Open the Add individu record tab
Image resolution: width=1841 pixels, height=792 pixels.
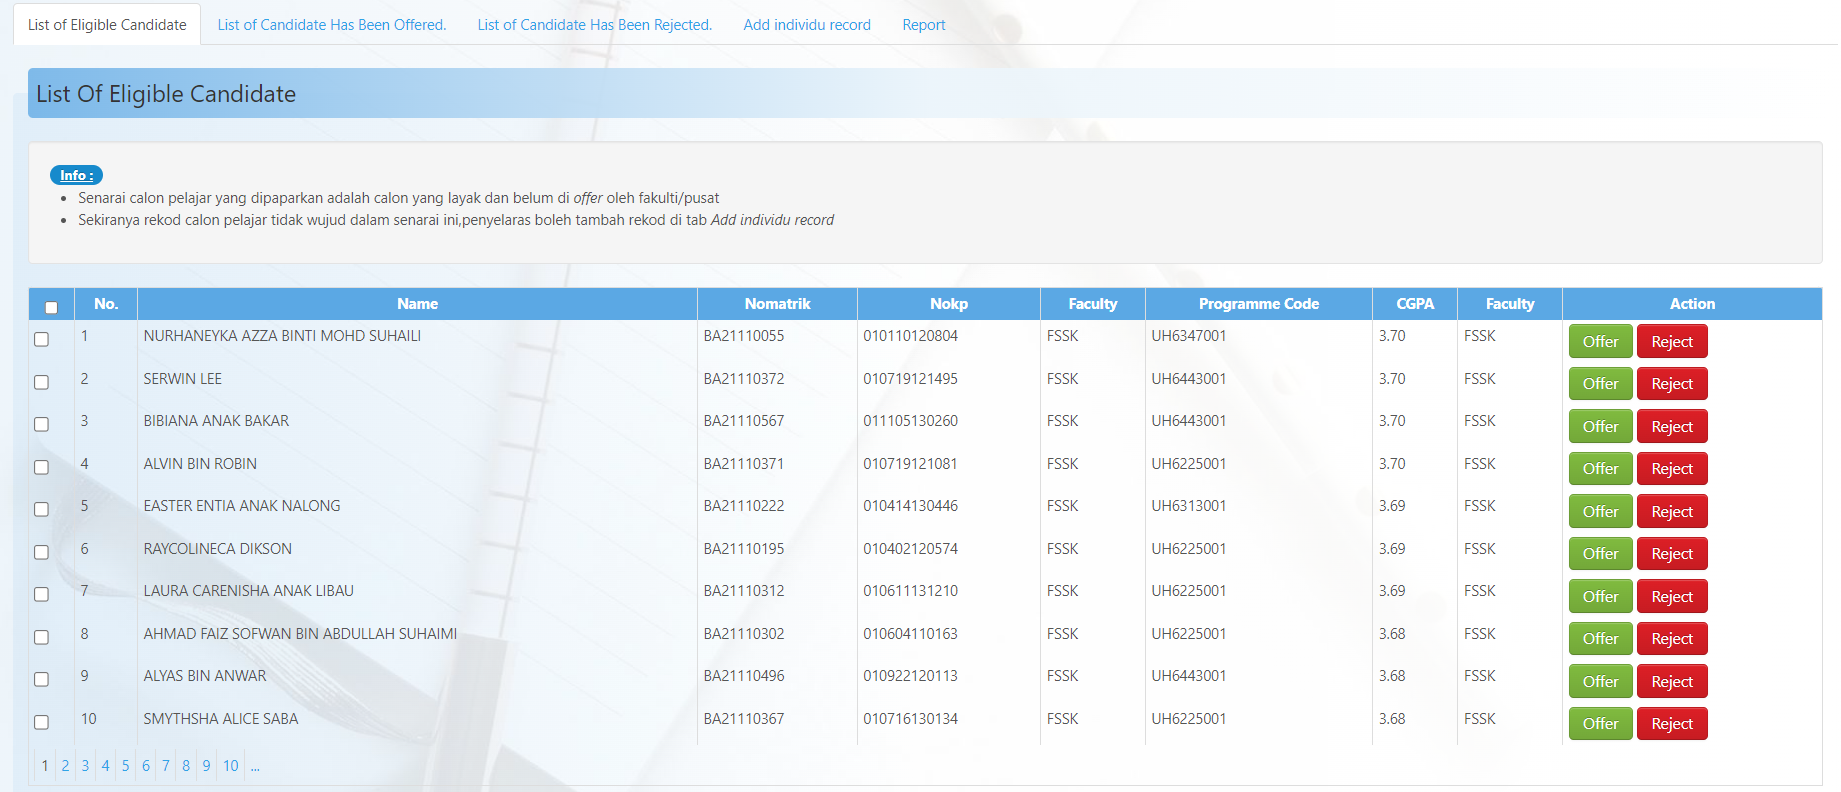pyautogui.click(x=806, y=25)
